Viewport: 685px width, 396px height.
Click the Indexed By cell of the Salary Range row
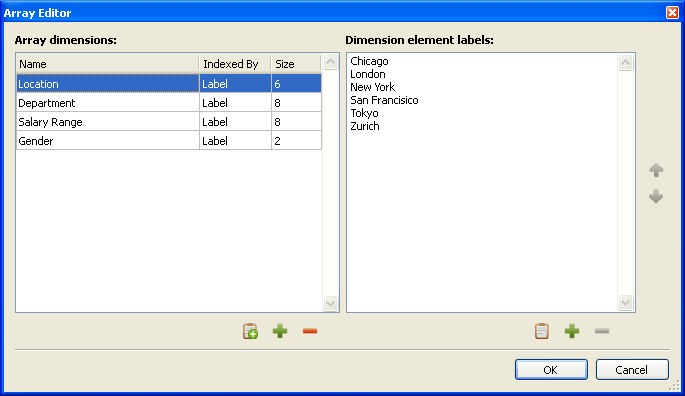(235, 122)
